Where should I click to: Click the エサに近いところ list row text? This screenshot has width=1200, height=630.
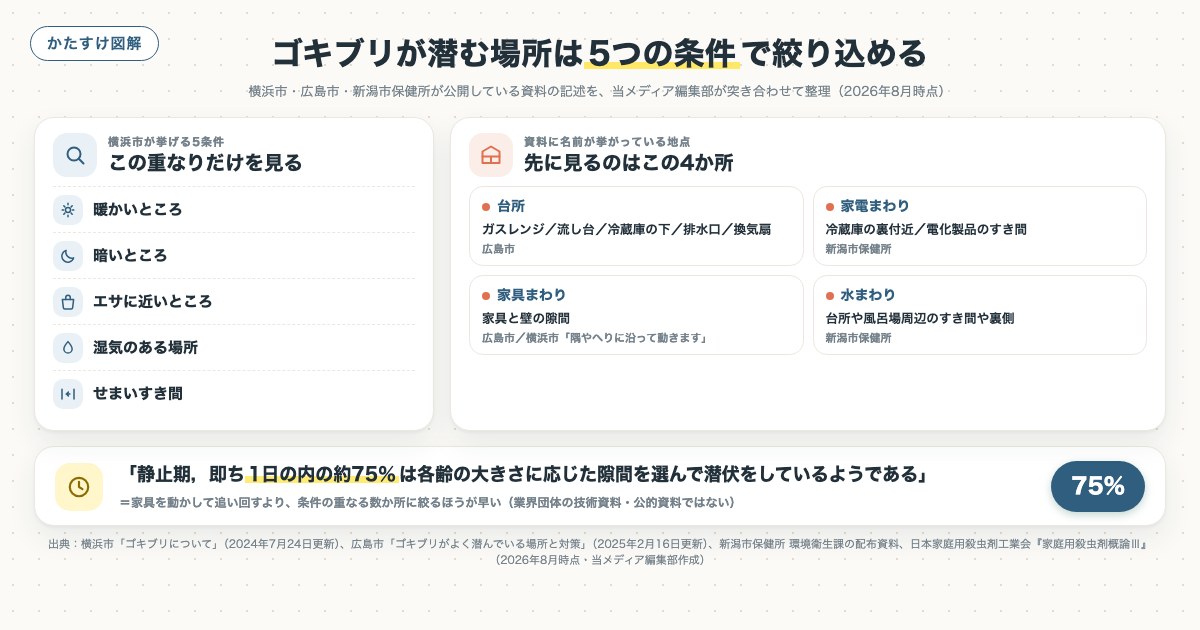point(153,302)
